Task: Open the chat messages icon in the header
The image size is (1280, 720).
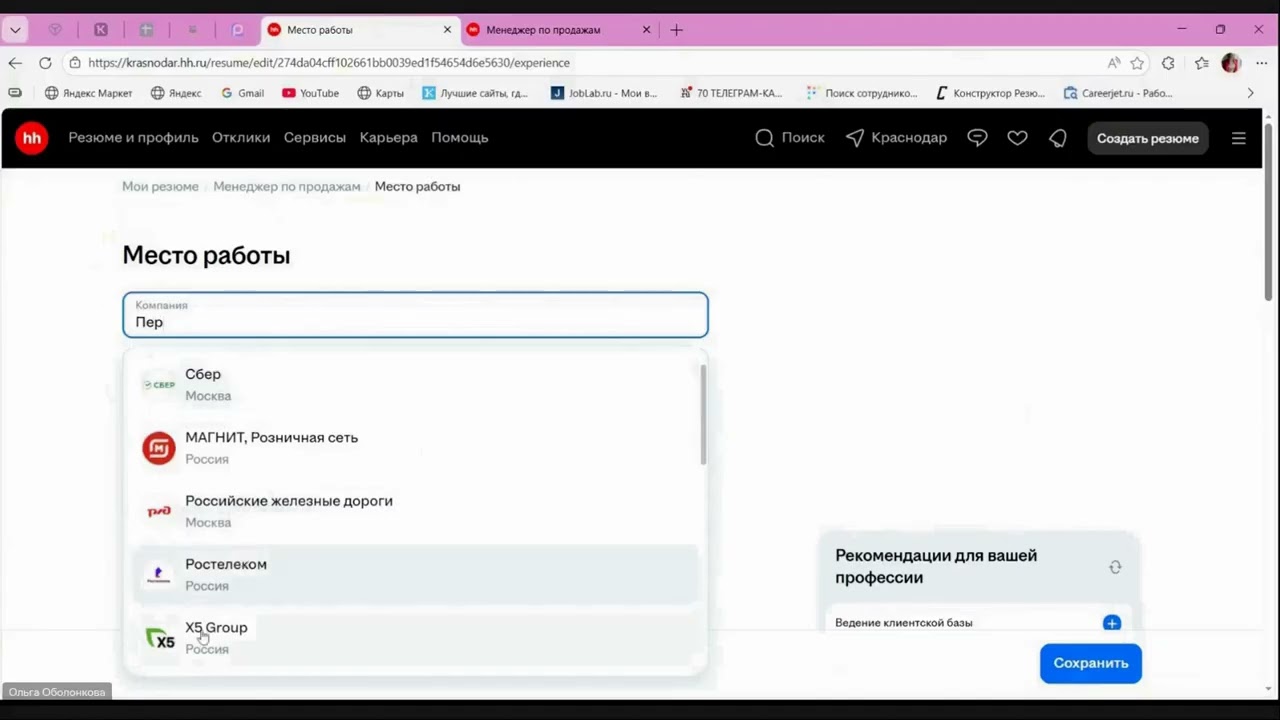Action: [977, 138]
